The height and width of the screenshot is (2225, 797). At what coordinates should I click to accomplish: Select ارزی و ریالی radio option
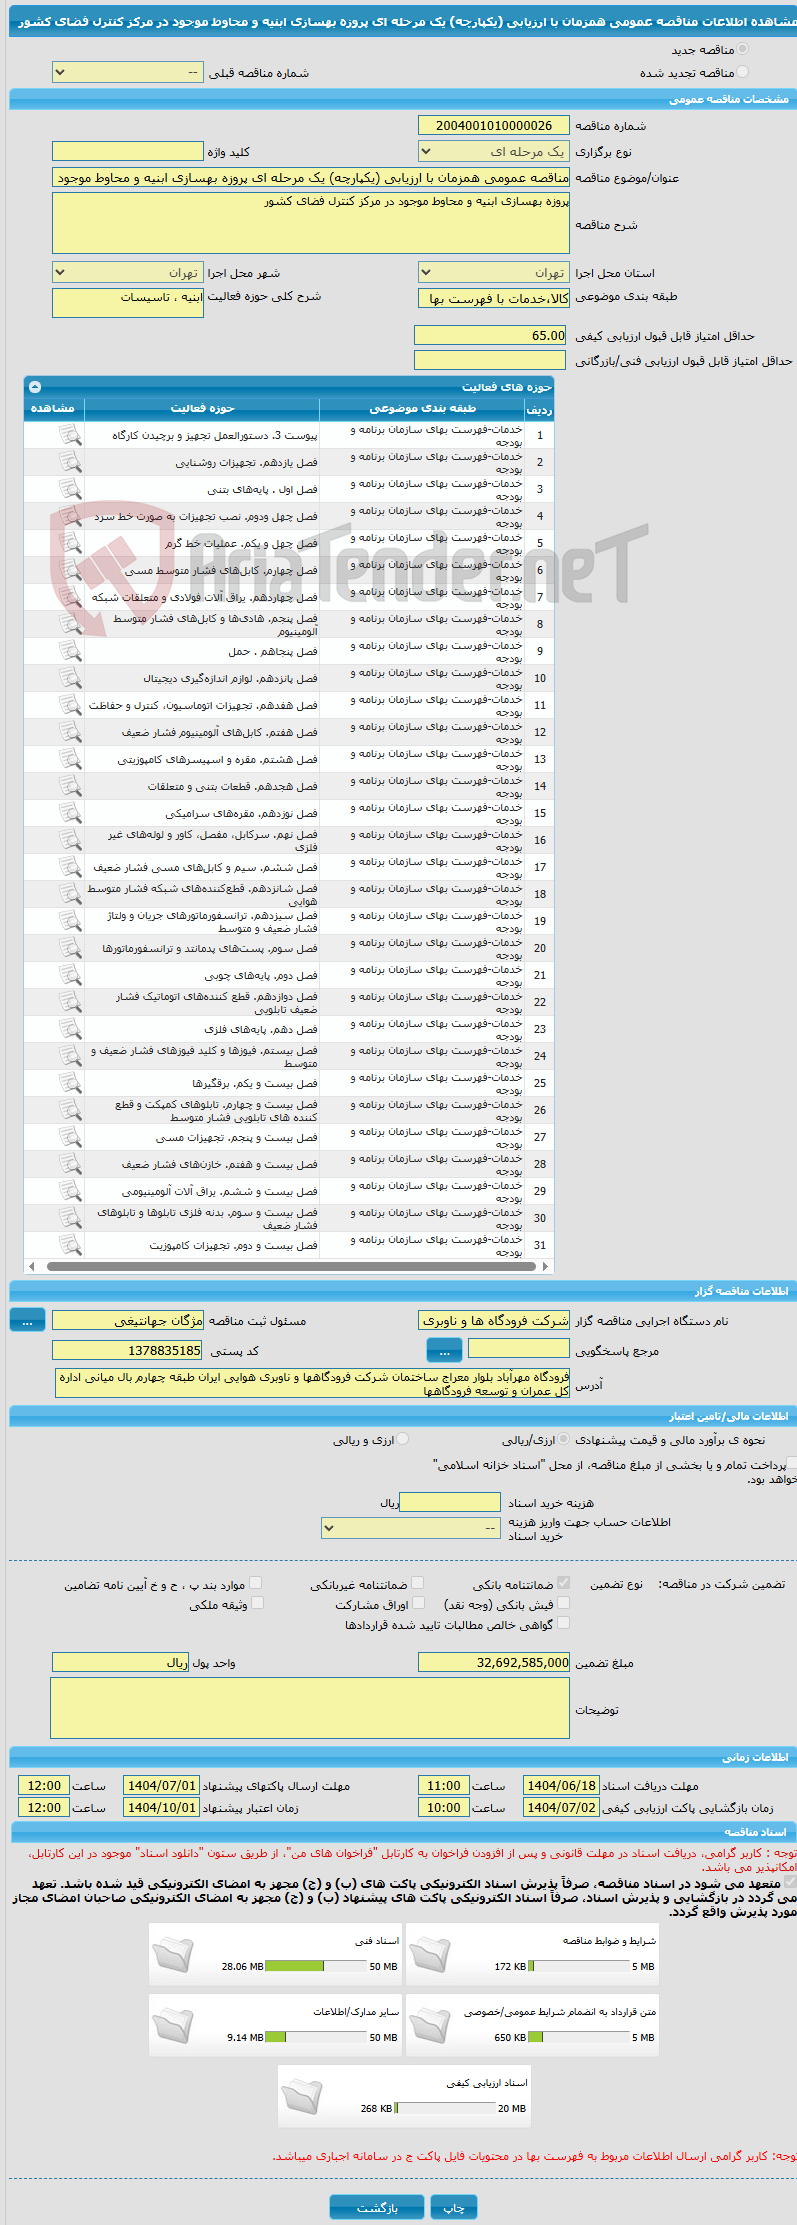402,1439
